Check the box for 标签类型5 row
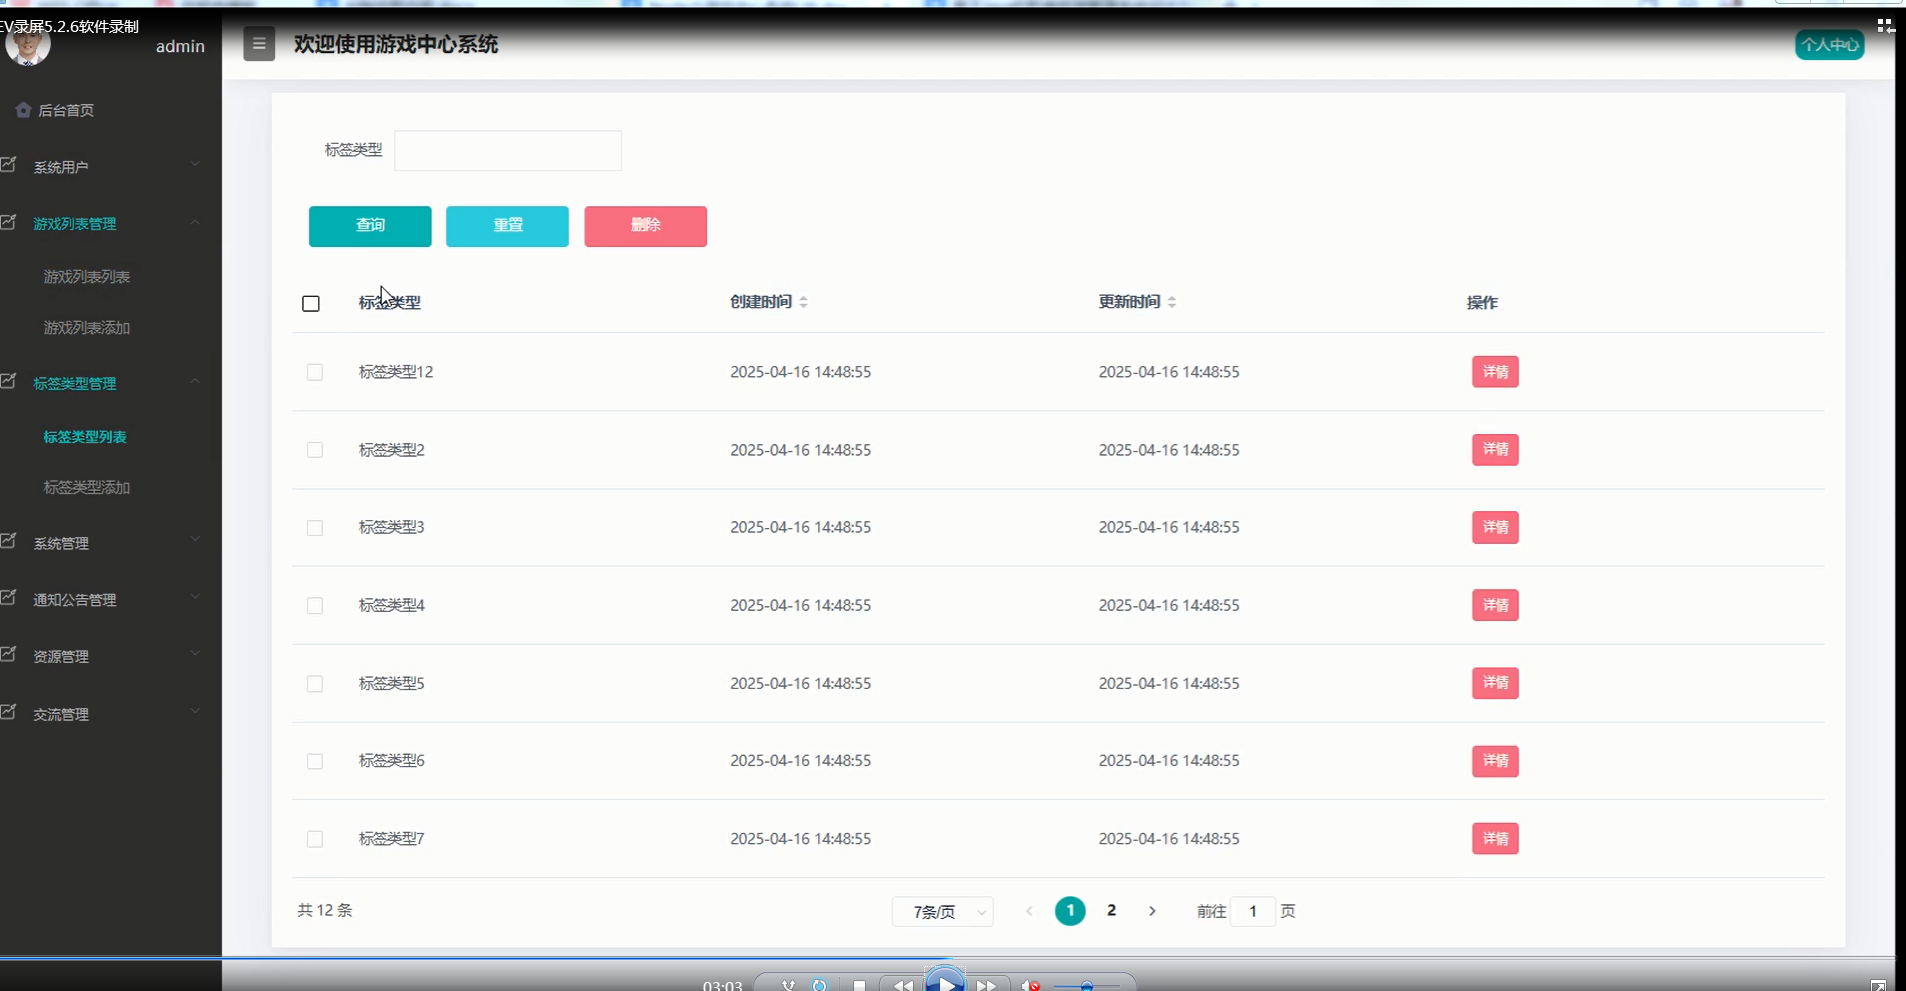Screen dimensions: 1906x991 point(315,684)
